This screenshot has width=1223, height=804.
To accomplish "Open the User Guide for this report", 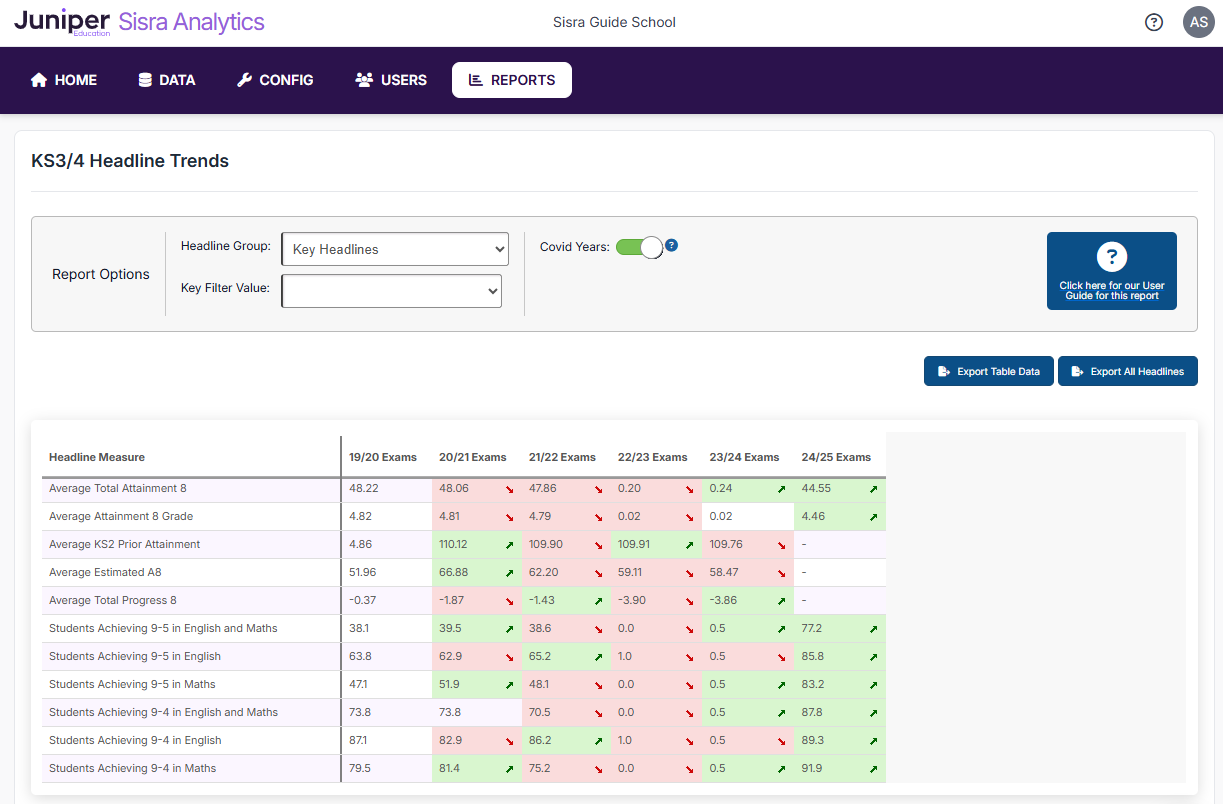I will pyautogui.click(x=1111, y=270).
